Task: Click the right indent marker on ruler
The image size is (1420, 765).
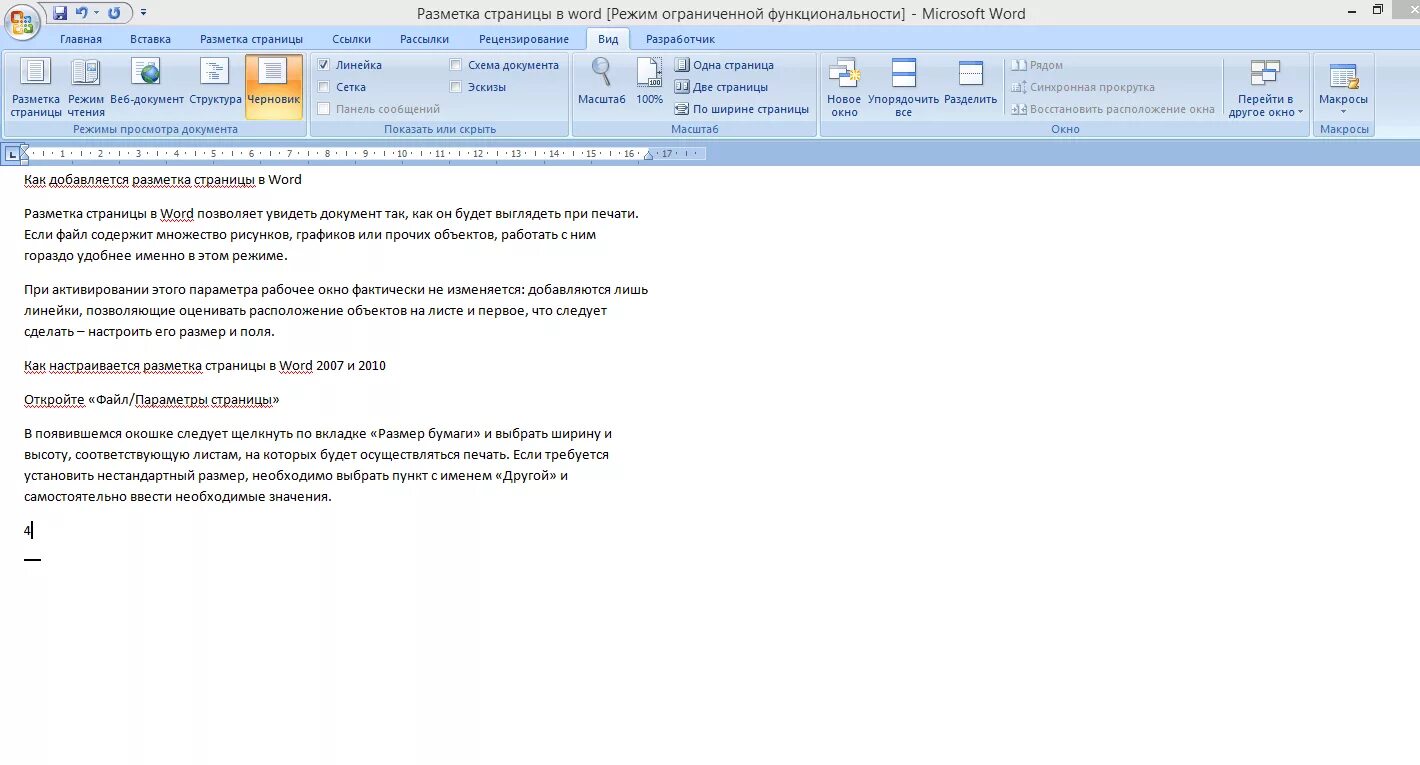Action: [648, 156]
